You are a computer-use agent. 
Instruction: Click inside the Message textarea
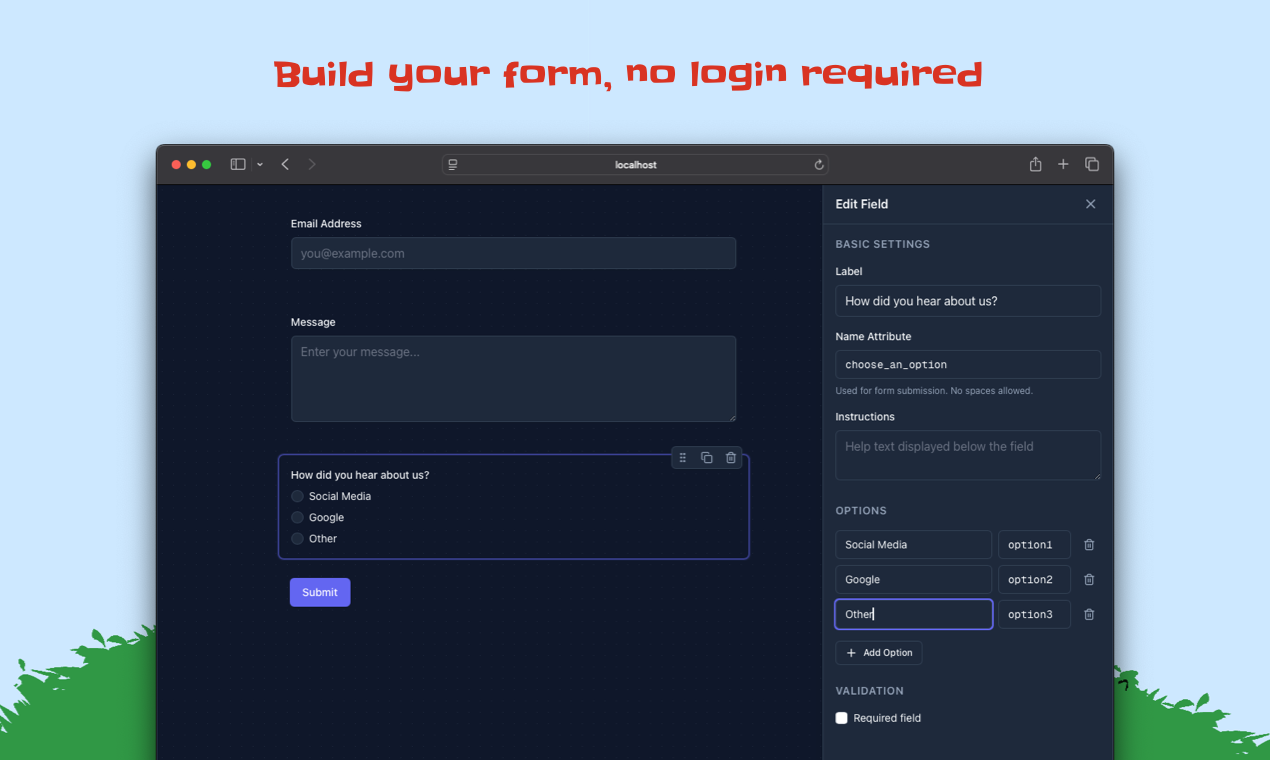coord(513,378)
